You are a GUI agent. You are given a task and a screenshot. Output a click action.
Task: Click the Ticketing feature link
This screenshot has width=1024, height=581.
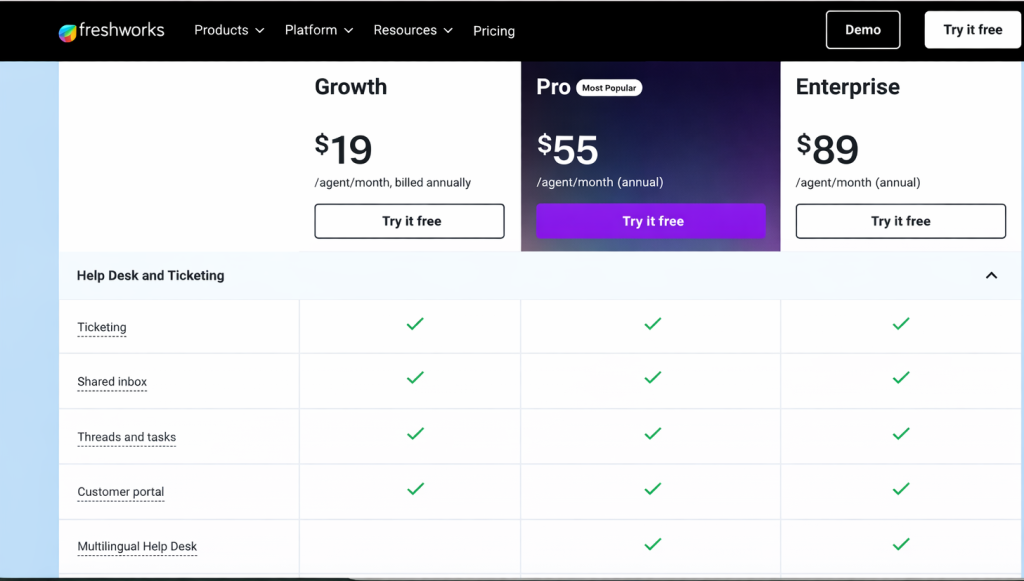click(101, 327)
